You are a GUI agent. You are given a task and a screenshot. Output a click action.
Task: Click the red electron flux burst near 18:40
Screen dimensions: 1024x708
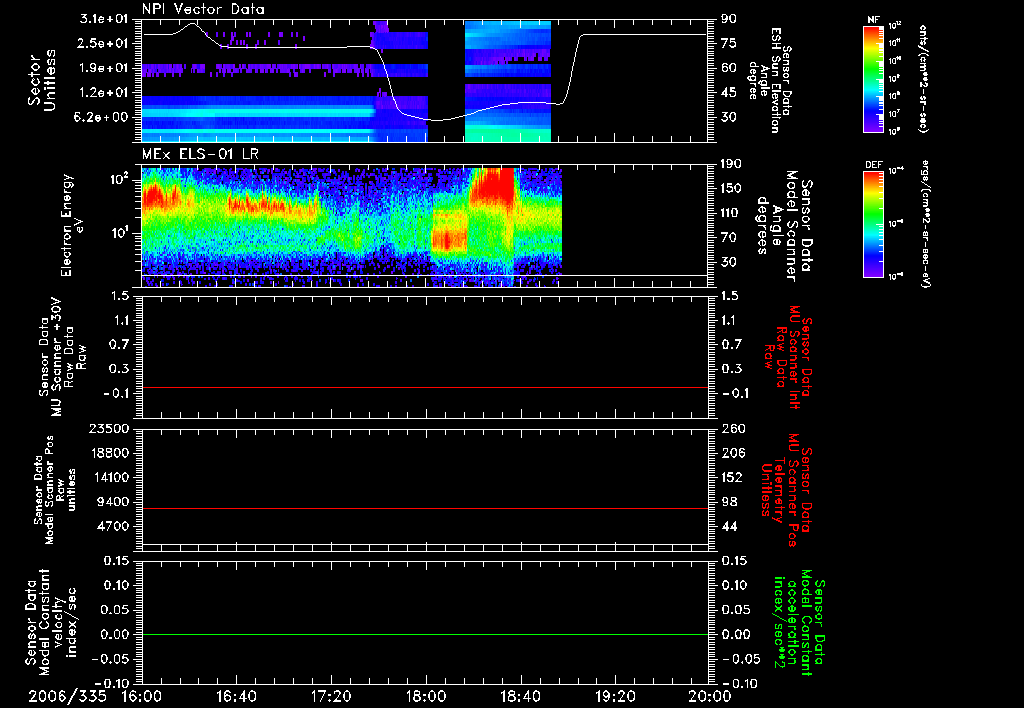(493, 185)
